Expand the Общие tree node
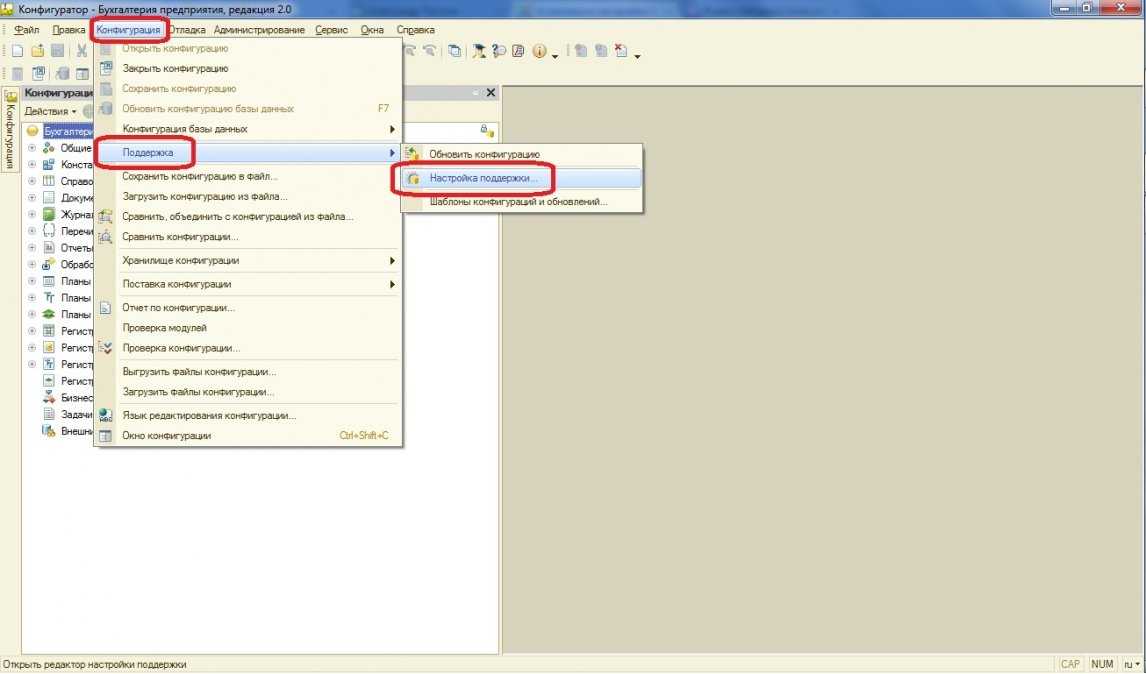Image resolution: width=1146 pixels, height=674 pixels. (x=32, y=148)
